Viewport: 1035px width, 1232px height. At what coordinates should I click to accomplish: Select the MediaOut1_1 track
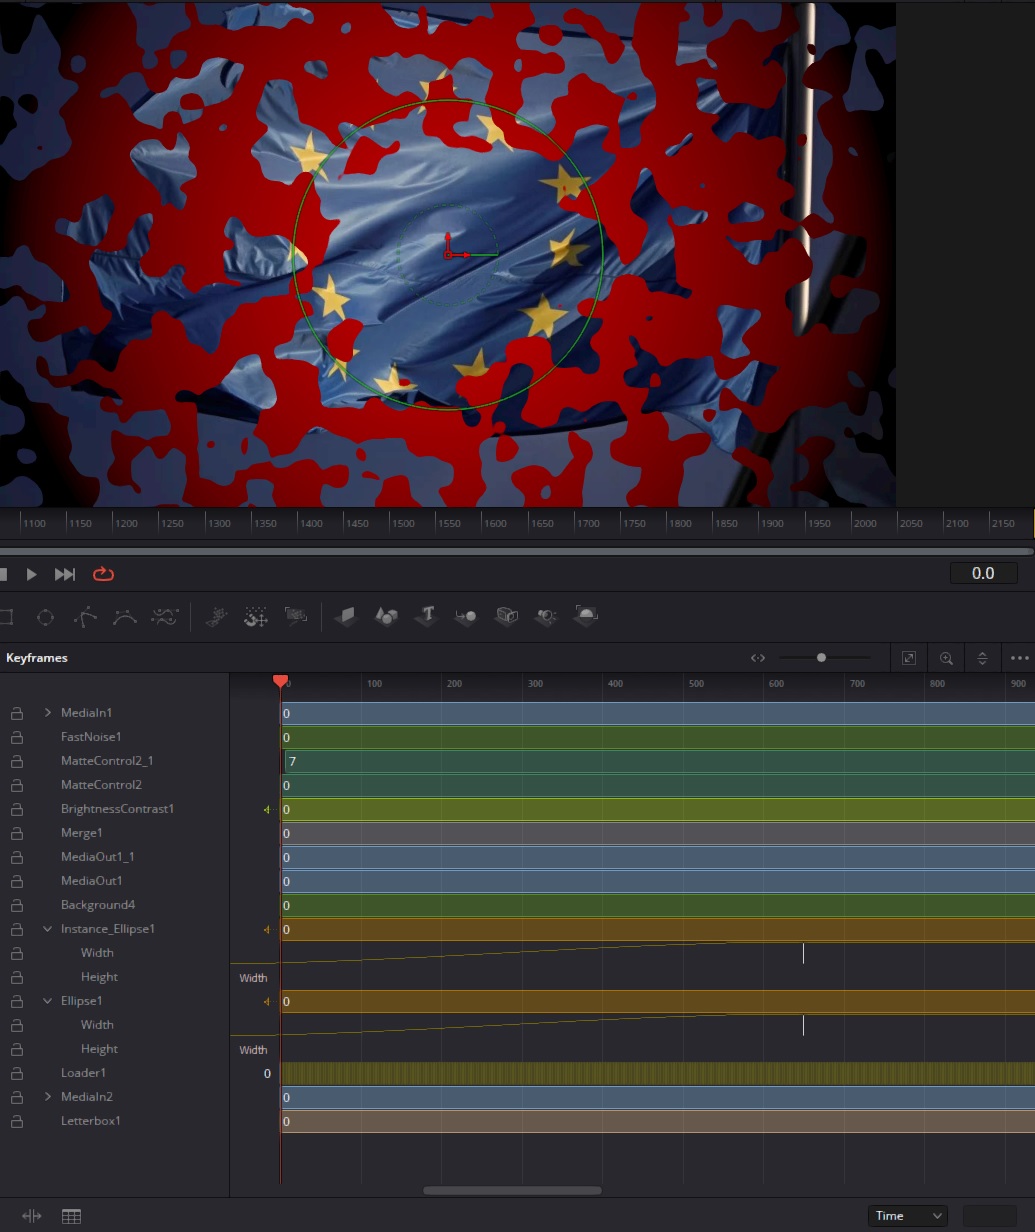[x=98, y=857]
